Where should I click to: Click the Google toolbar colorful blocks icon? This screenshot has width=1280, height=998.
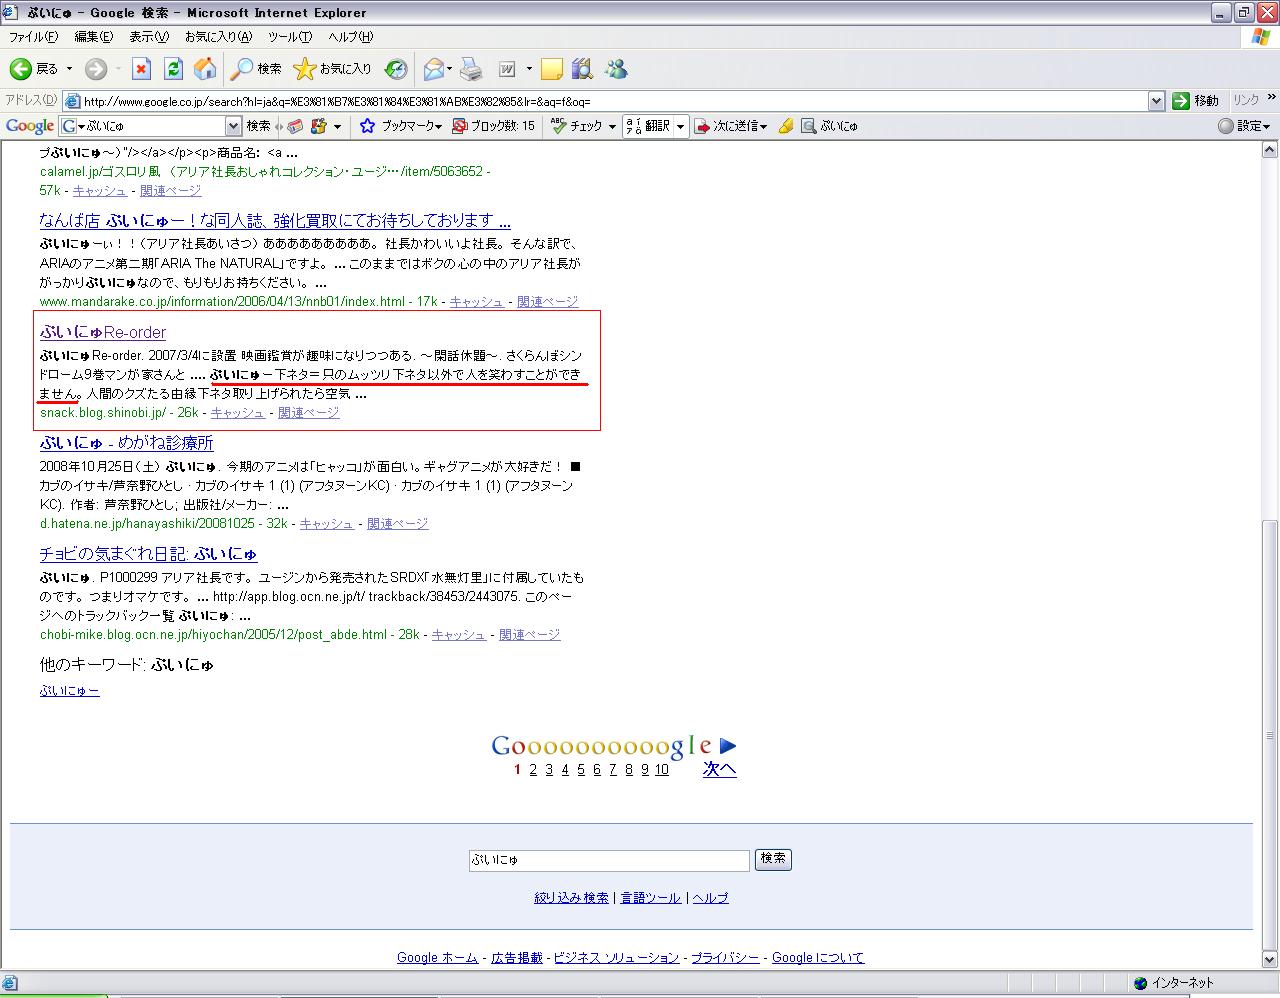pyautogui.click(x=320, y=126)
